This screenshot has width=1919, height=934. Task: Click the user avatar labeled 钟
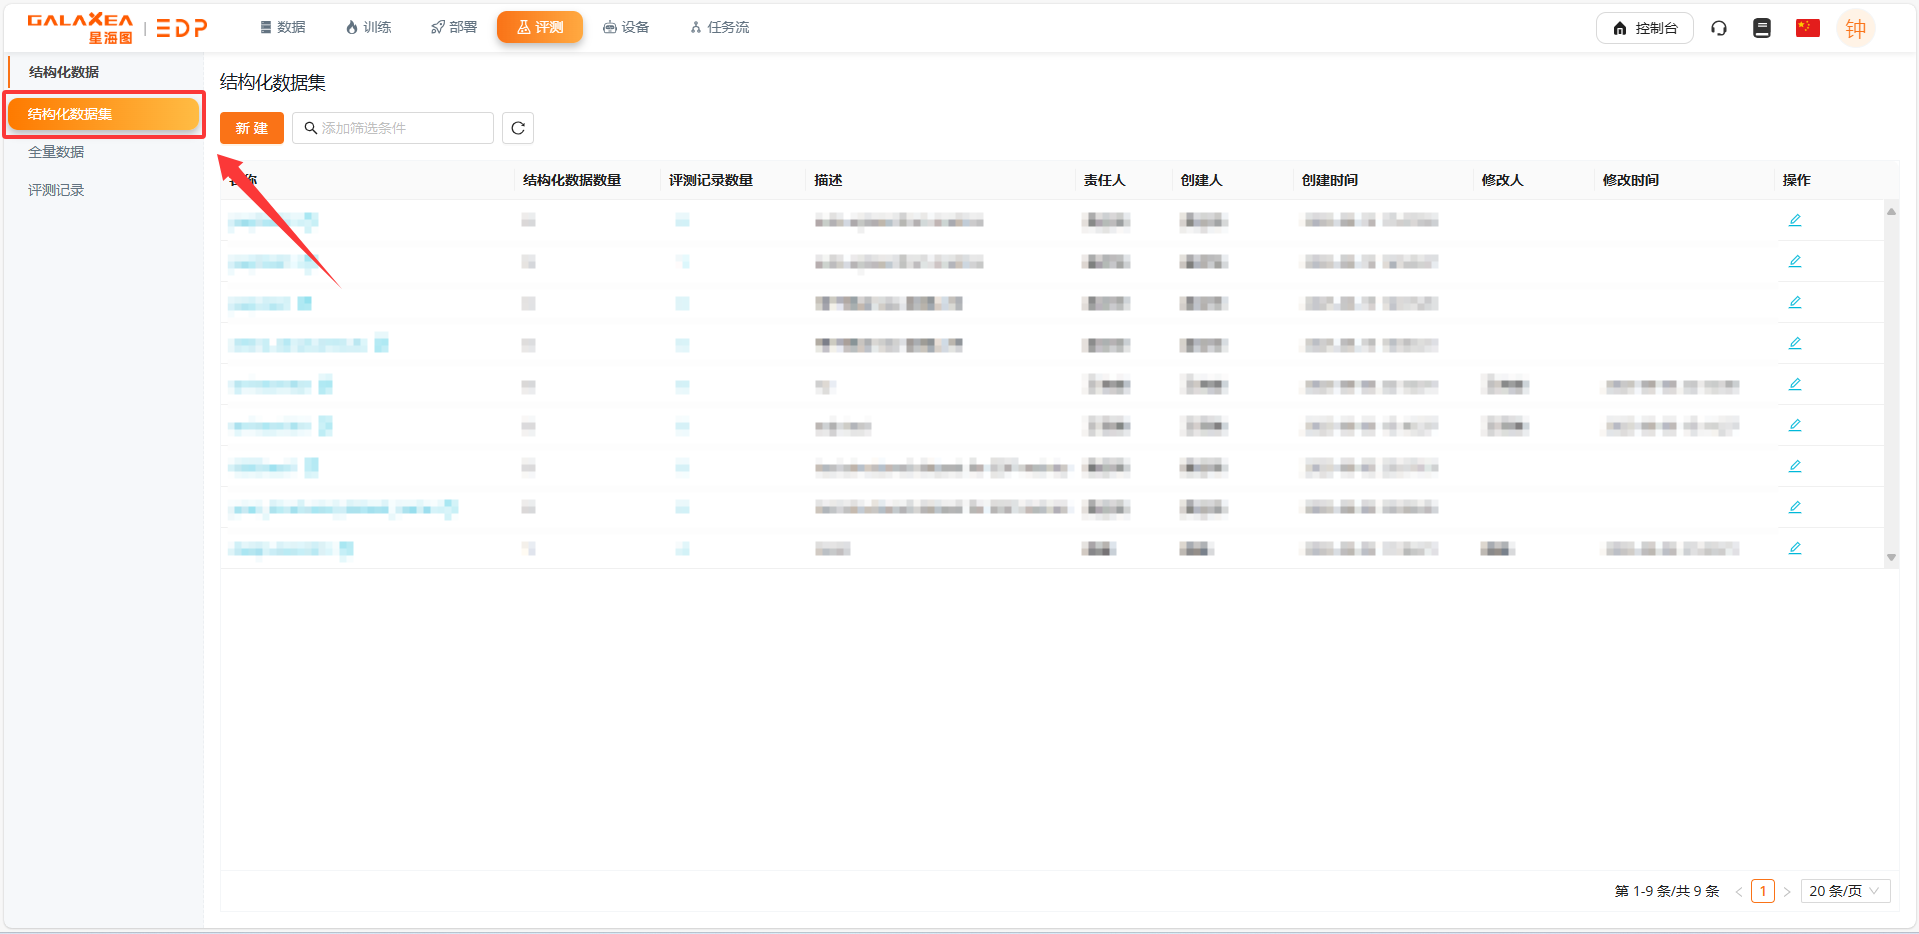tap(1855, 29)
